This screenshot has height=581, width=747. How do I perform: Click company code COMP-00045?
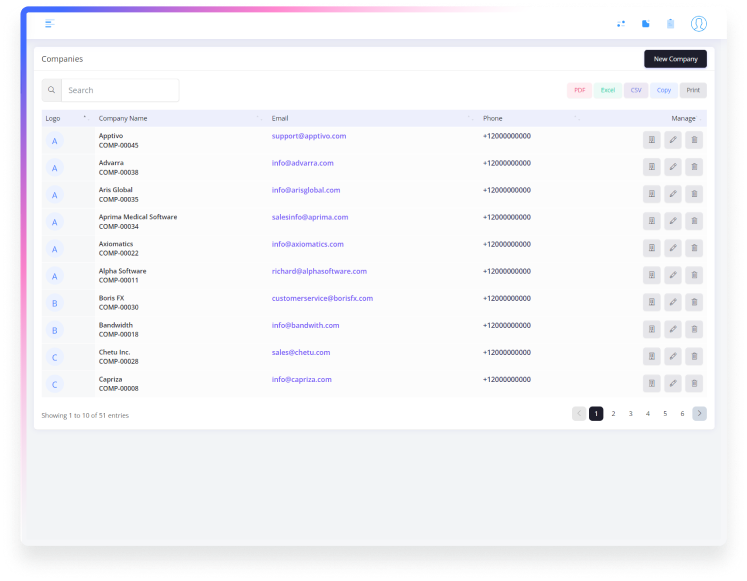tap(119, 145)
